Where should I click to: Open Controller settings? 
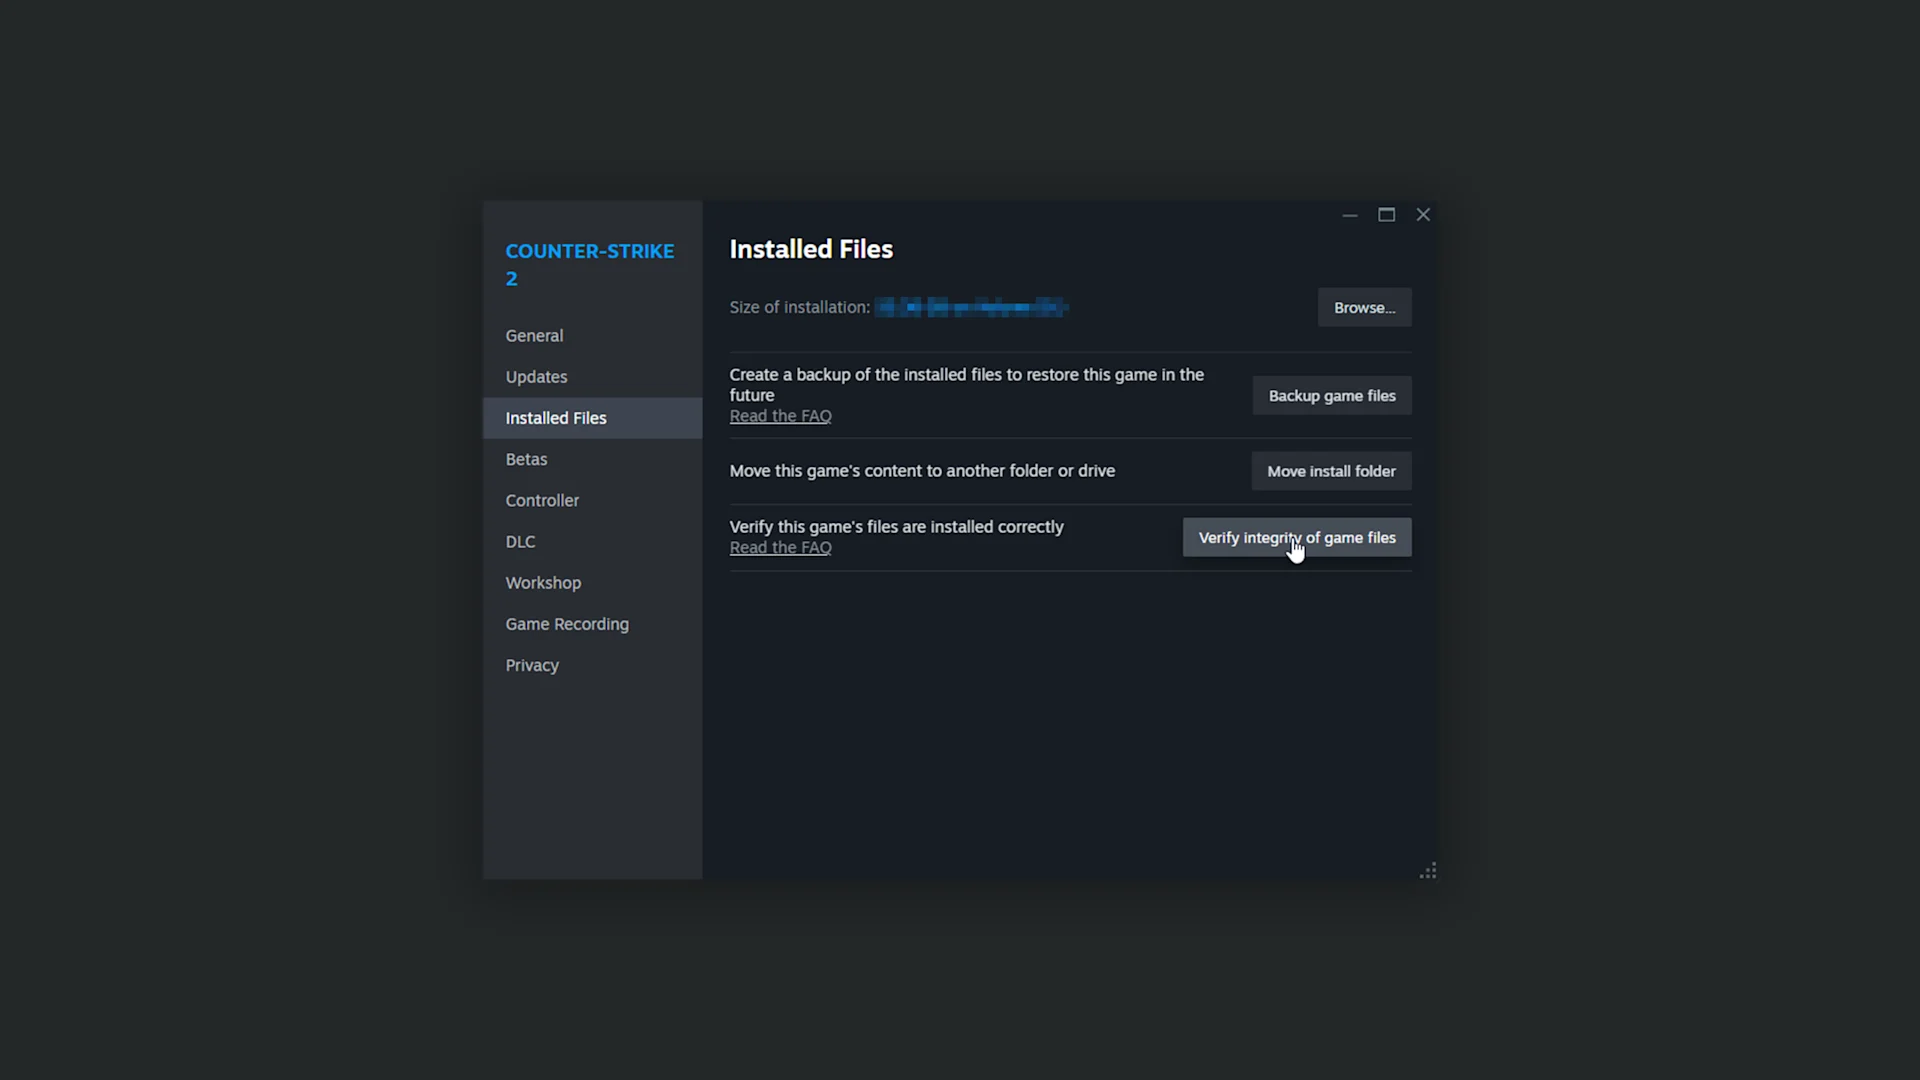[x=542, y=500]
